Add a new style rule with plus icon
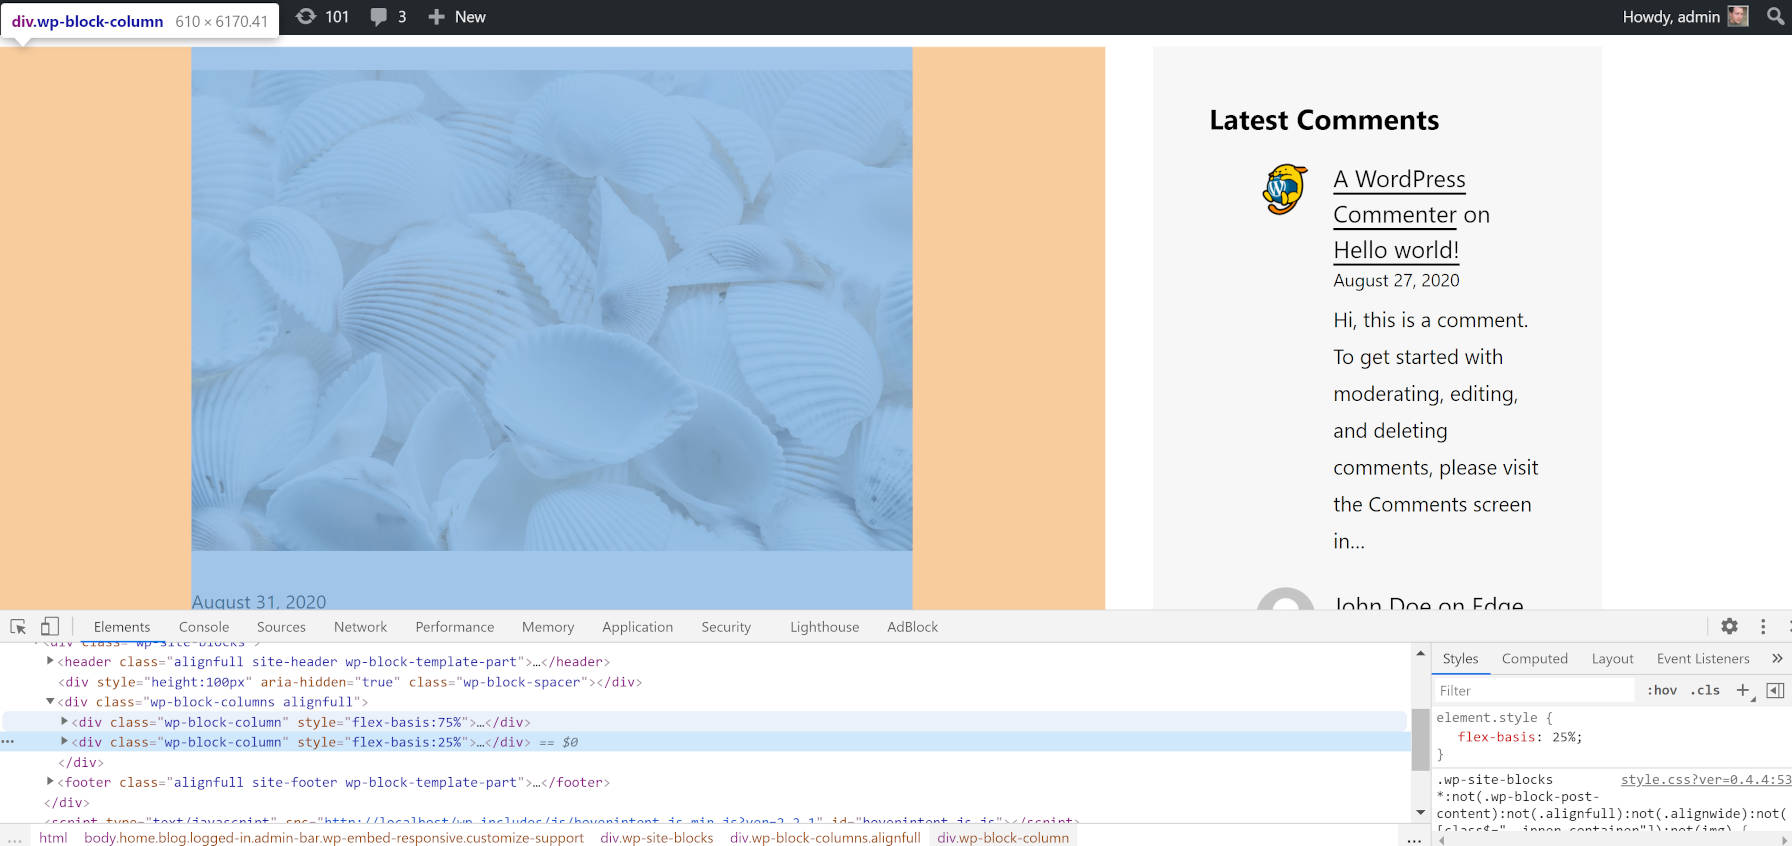Viewport: 1792px width, 846px height. pos(1743,690)
